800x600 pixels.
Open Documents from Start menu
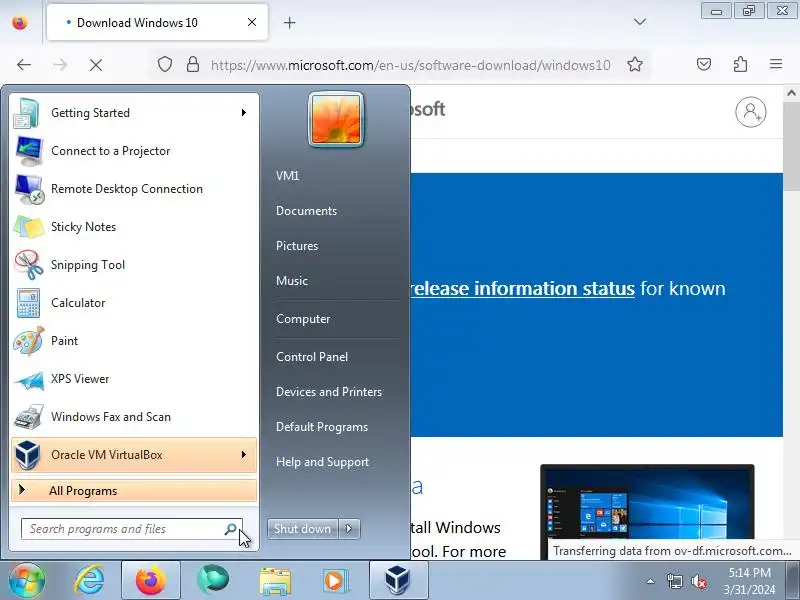(307, 211)
